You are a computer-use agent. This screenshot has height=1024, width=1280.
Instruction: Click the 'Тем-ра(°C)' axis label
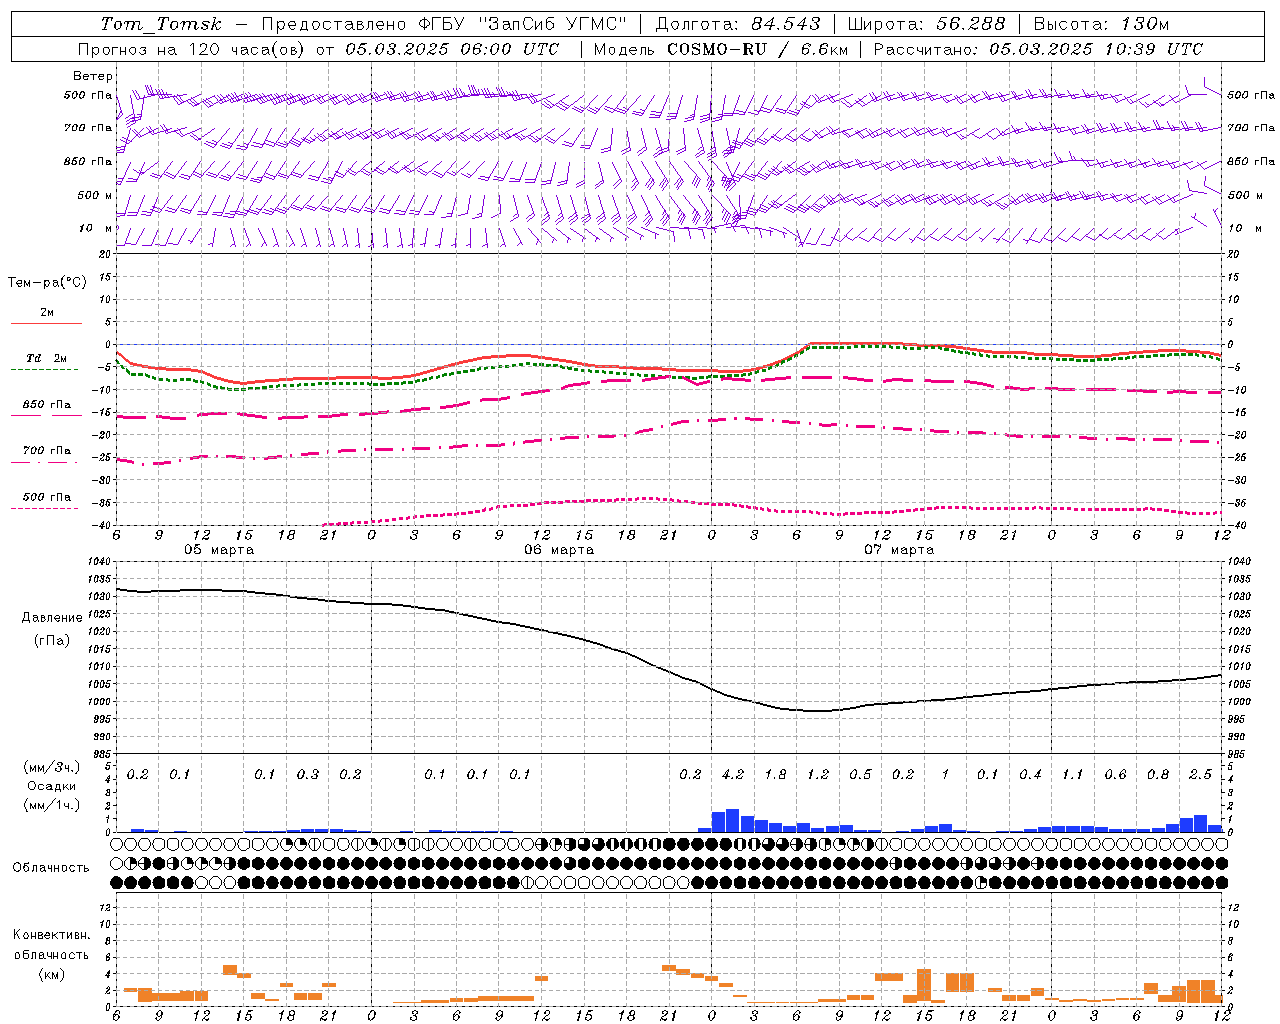[47, 283]
